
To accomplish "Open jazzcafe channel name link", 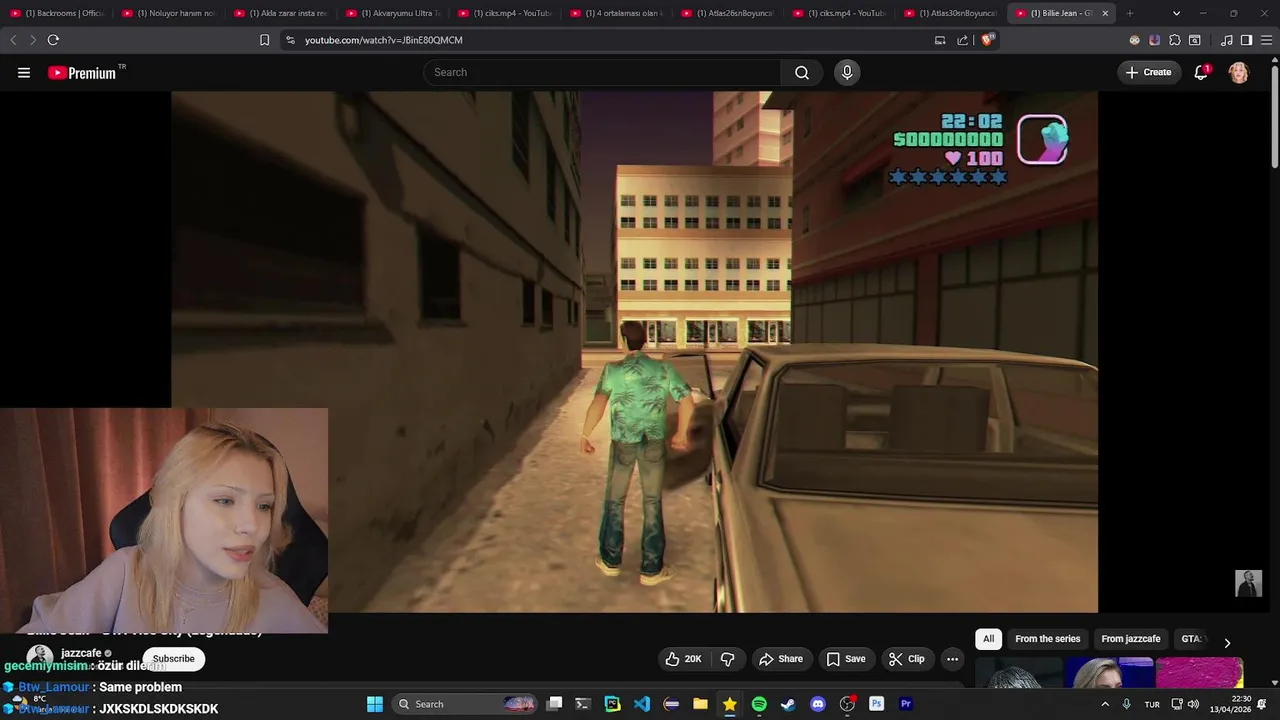I will coord(81,653).
